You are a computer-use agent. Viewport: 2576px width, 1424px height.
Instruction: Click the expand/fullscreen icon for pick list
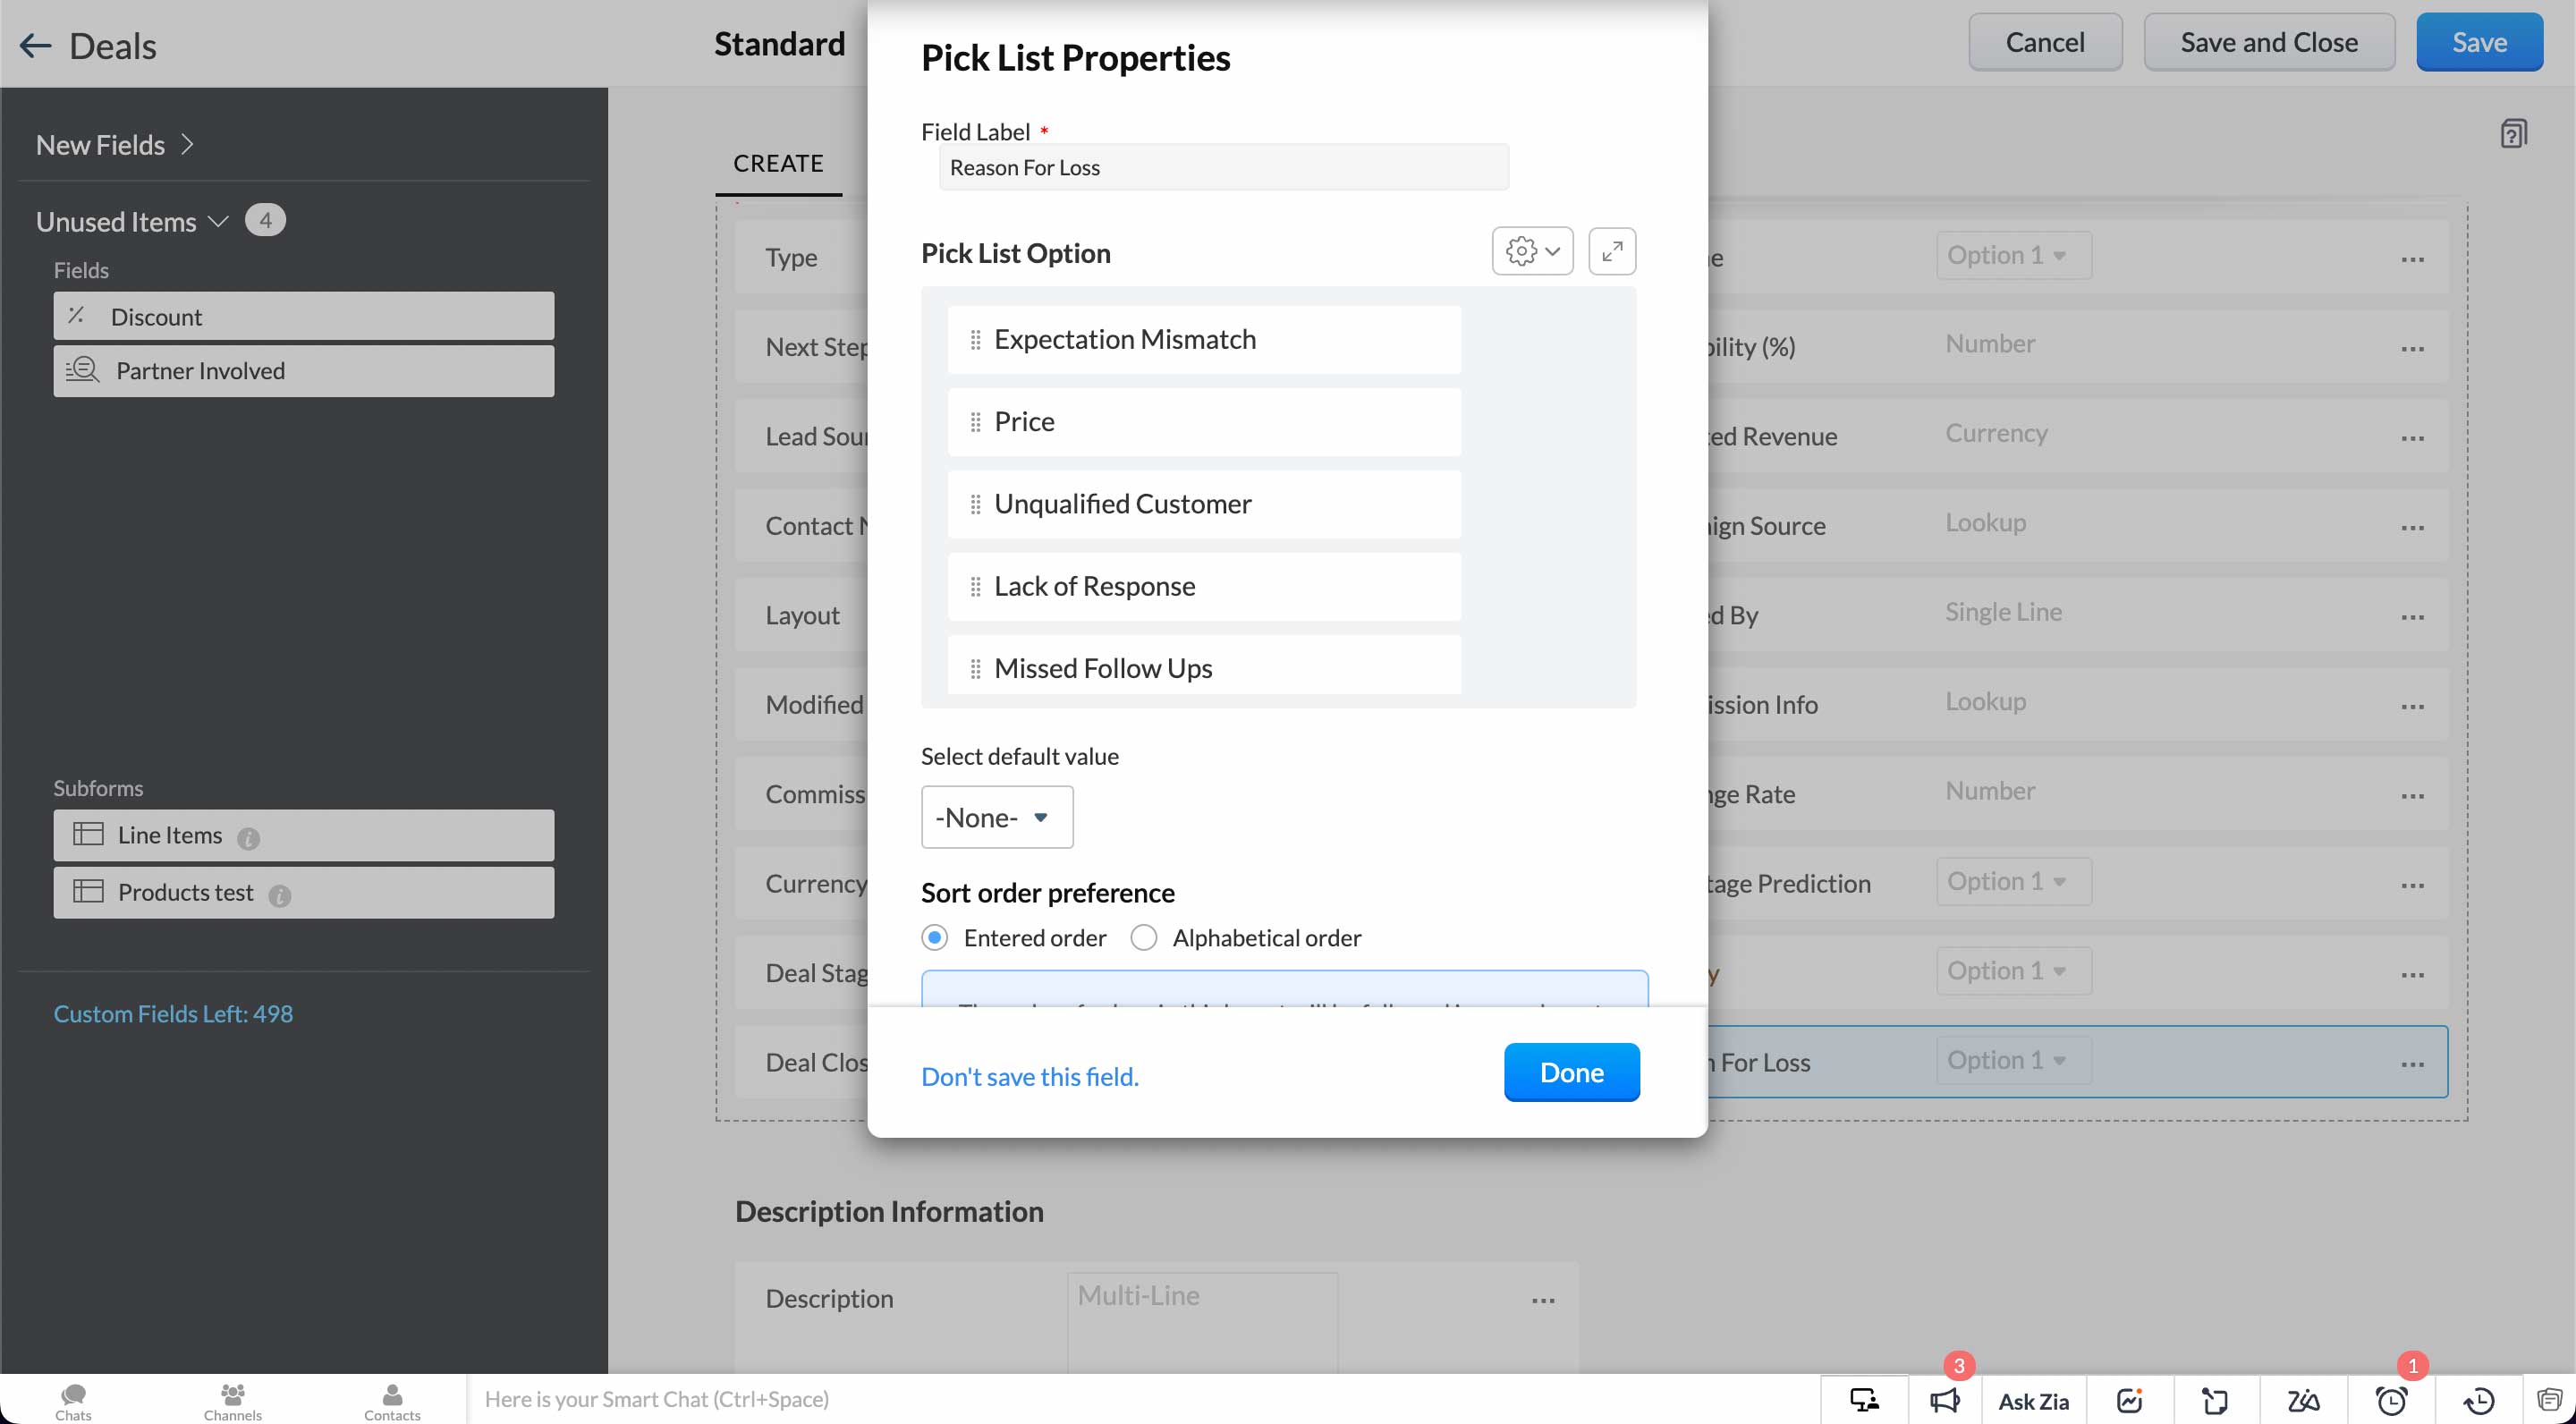[x=1612, y=250]
